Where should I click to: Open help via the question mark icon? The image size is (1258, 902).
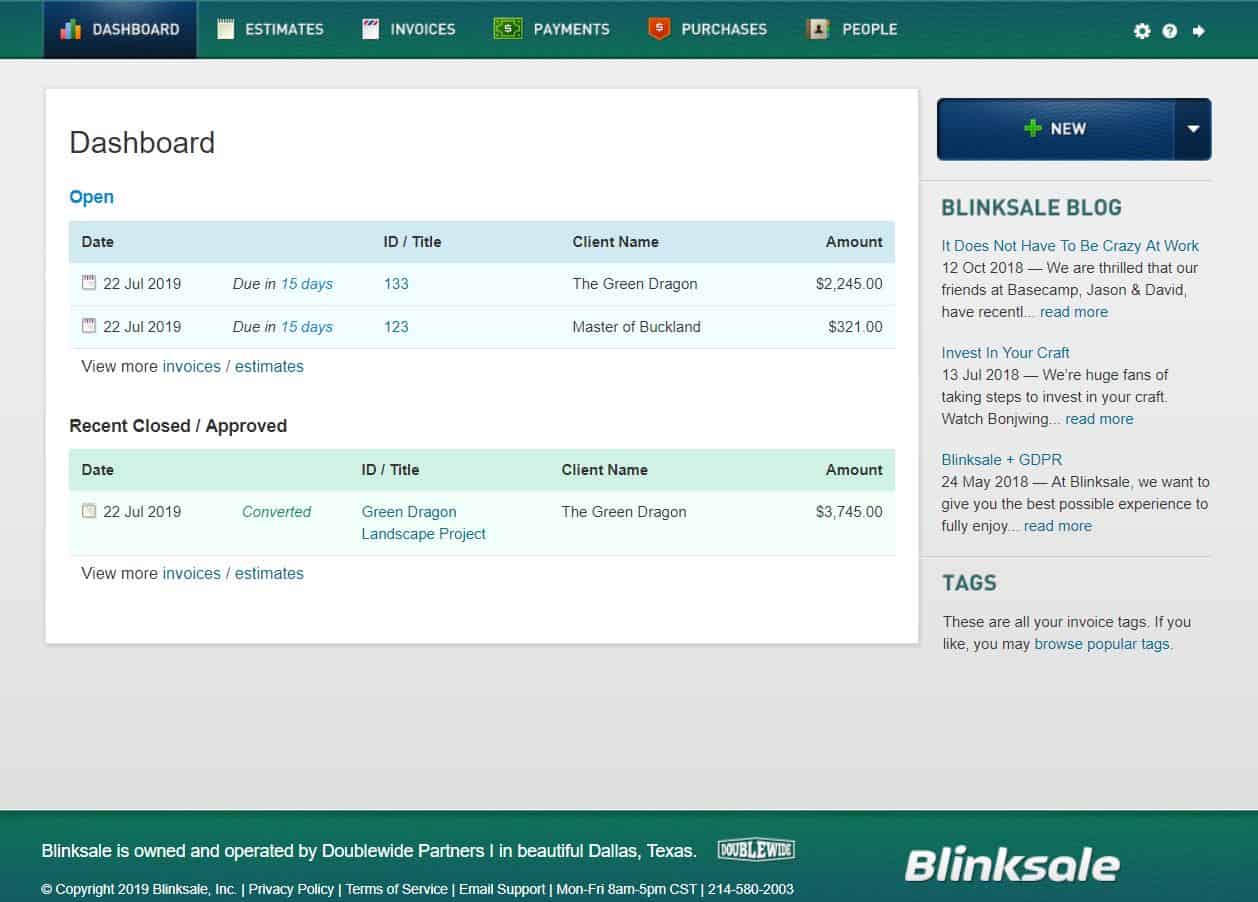1170,31
